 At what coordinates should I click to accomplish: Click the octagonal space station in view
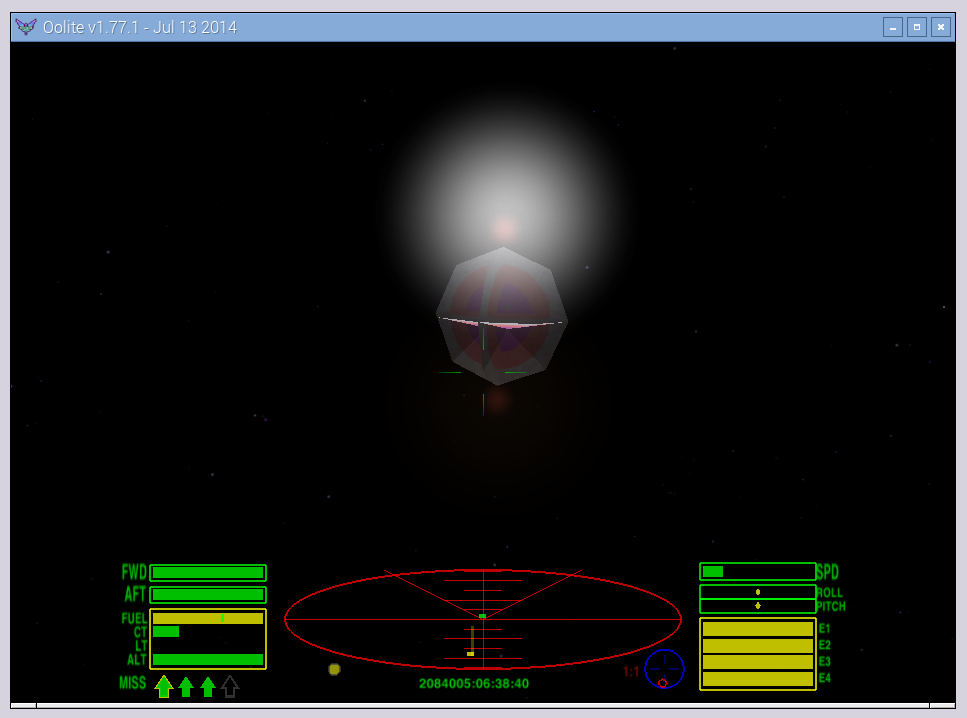(x=502, y=316)
